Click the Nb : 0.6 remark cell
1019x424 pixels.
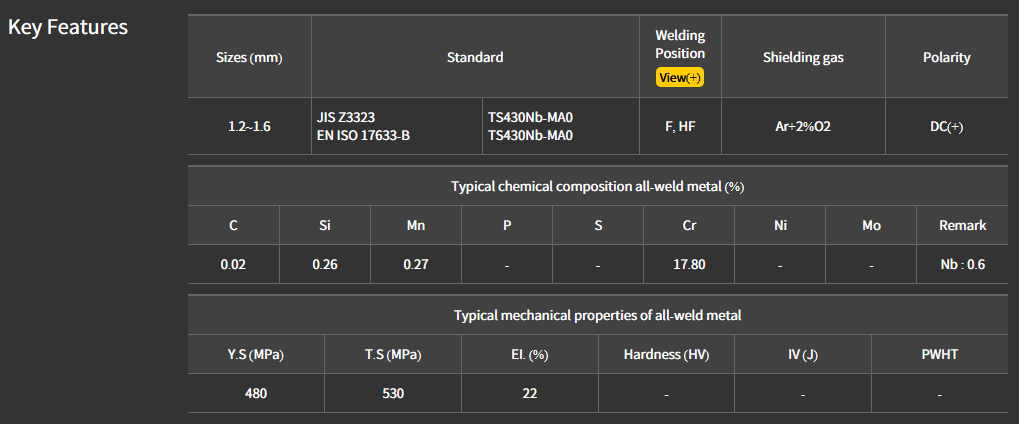962,265
